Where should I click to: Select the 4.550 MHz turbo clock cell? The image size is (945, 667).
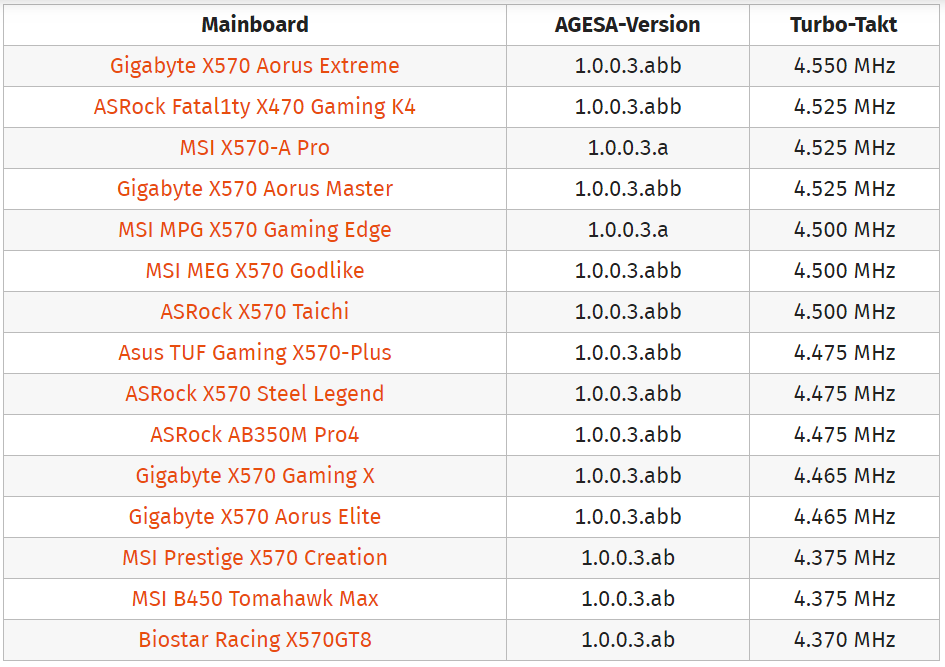844,66
